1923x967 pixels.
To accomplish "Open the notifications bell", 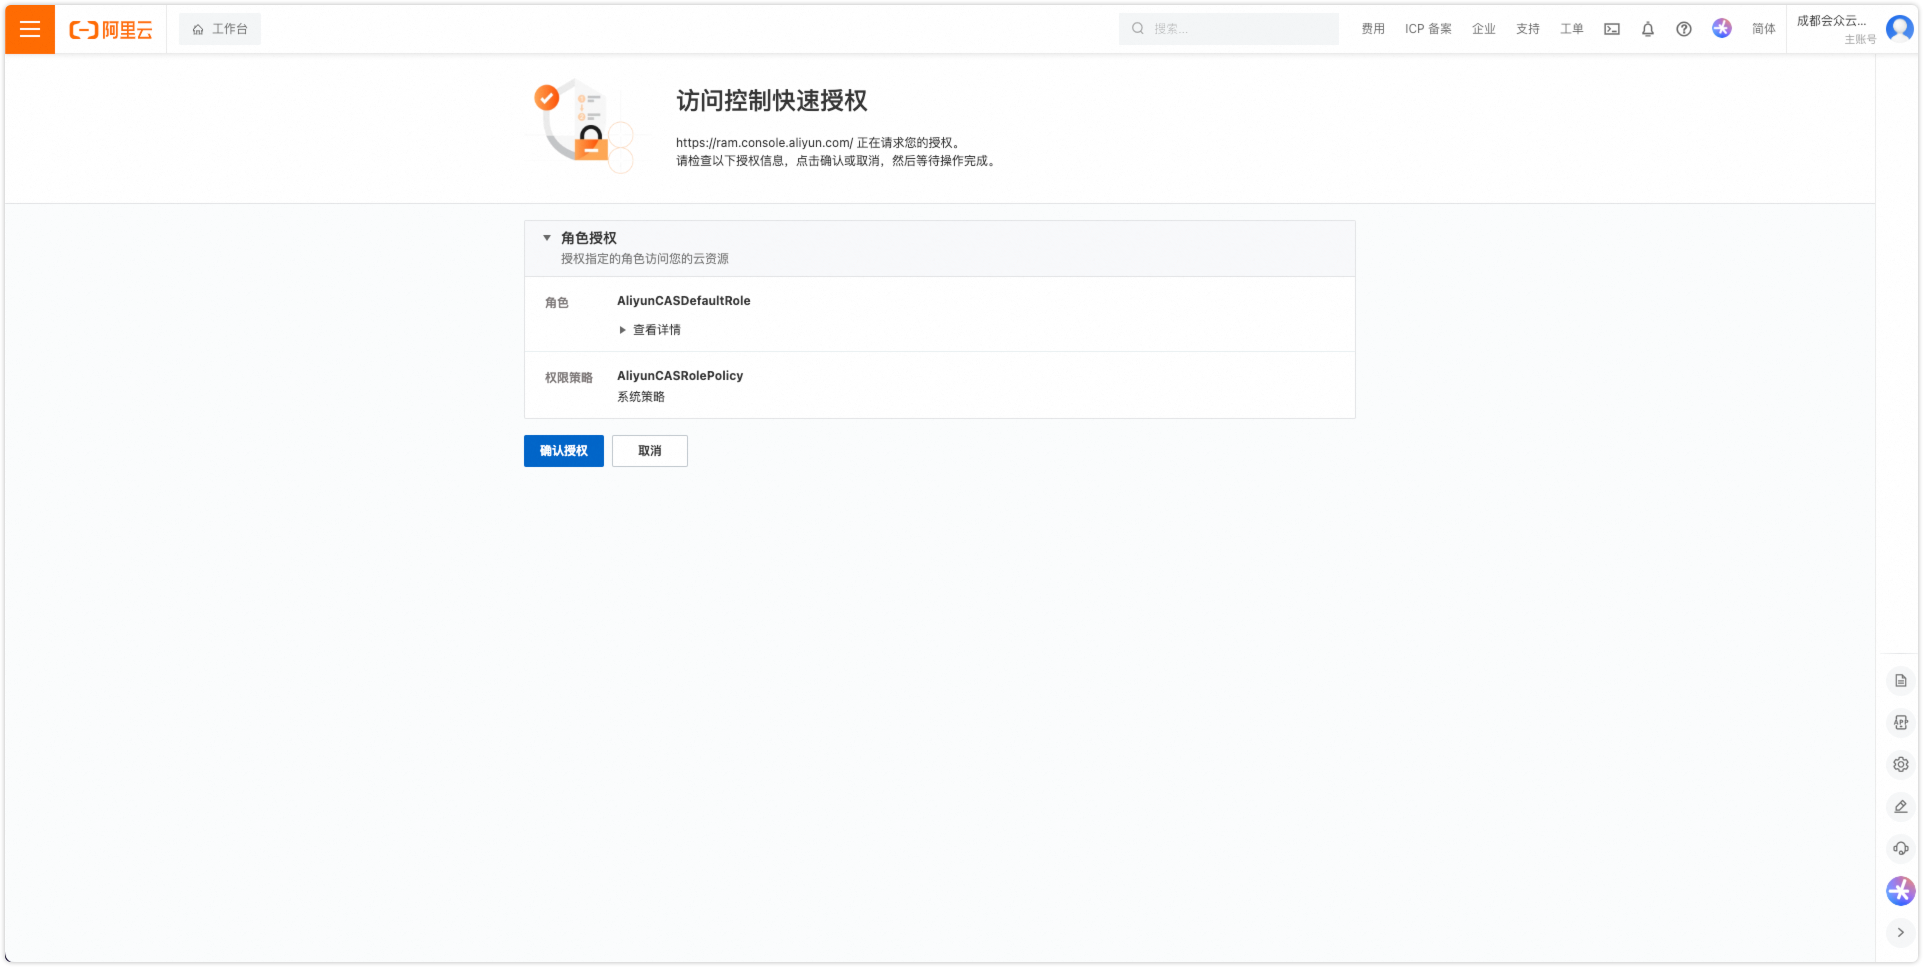I will click(x=1648, y=29).
